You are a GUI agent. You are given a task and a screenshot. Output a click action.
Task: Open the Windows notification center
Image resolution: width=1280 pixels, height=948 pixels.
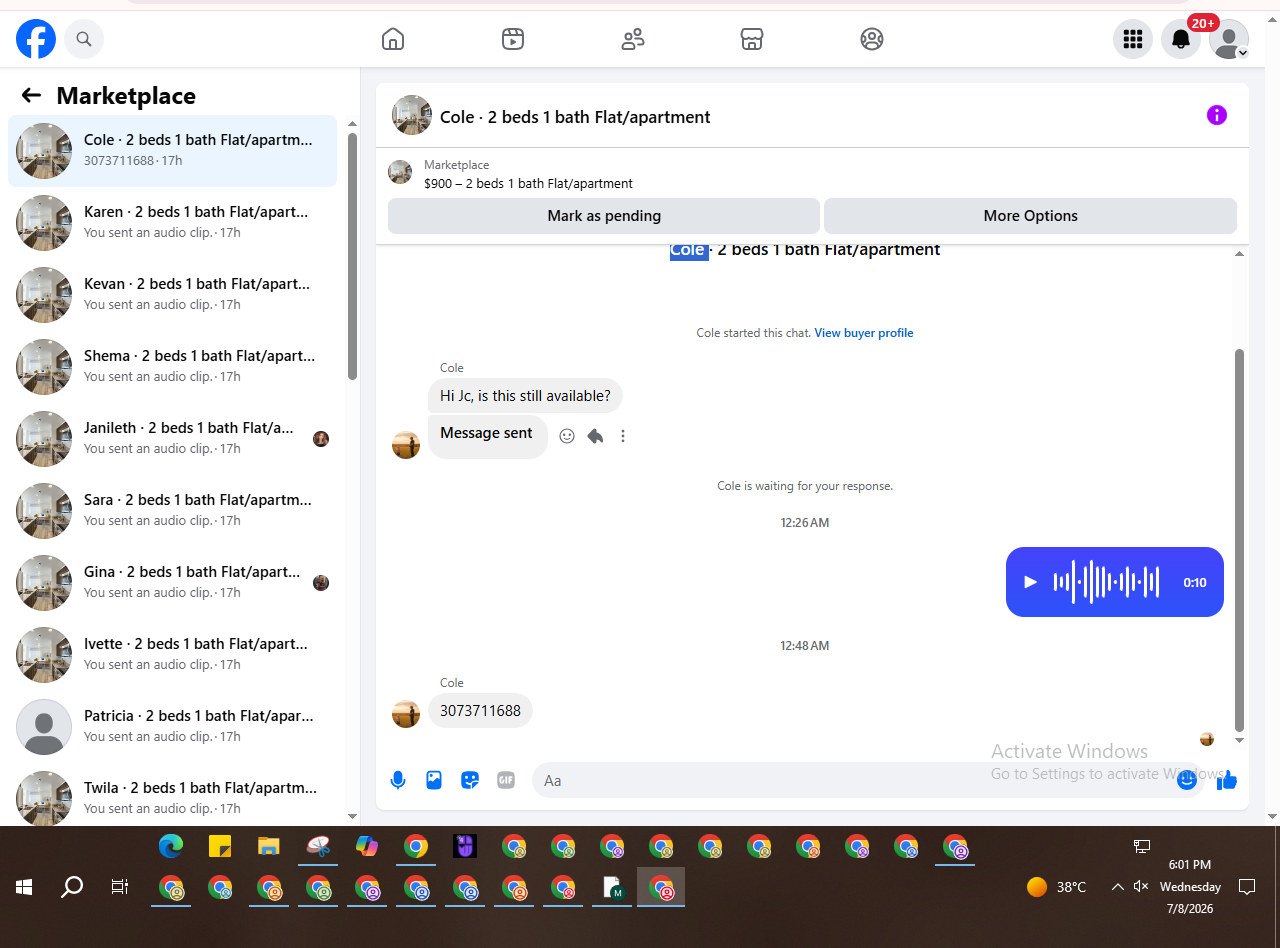1247,887
